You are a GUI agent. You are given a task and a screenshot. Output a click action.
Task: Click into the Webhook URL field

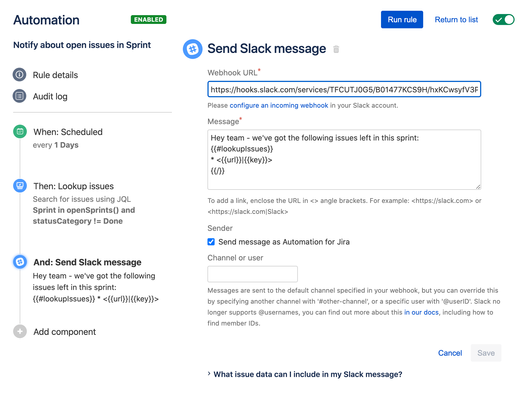pos(344,89)
